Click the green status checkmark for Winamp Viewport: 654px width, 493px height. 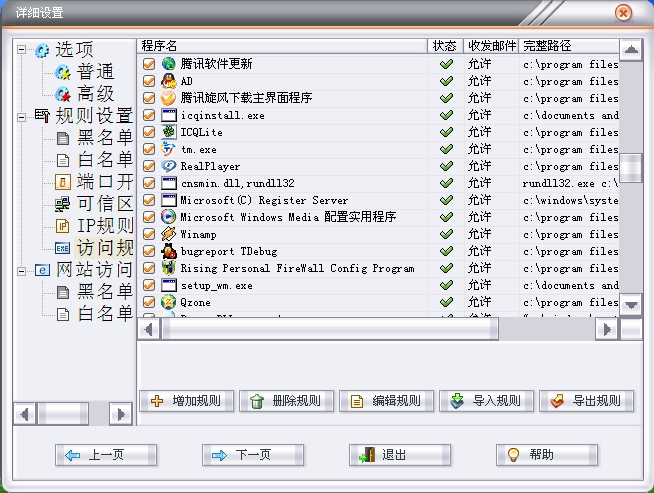click(446, 234)
